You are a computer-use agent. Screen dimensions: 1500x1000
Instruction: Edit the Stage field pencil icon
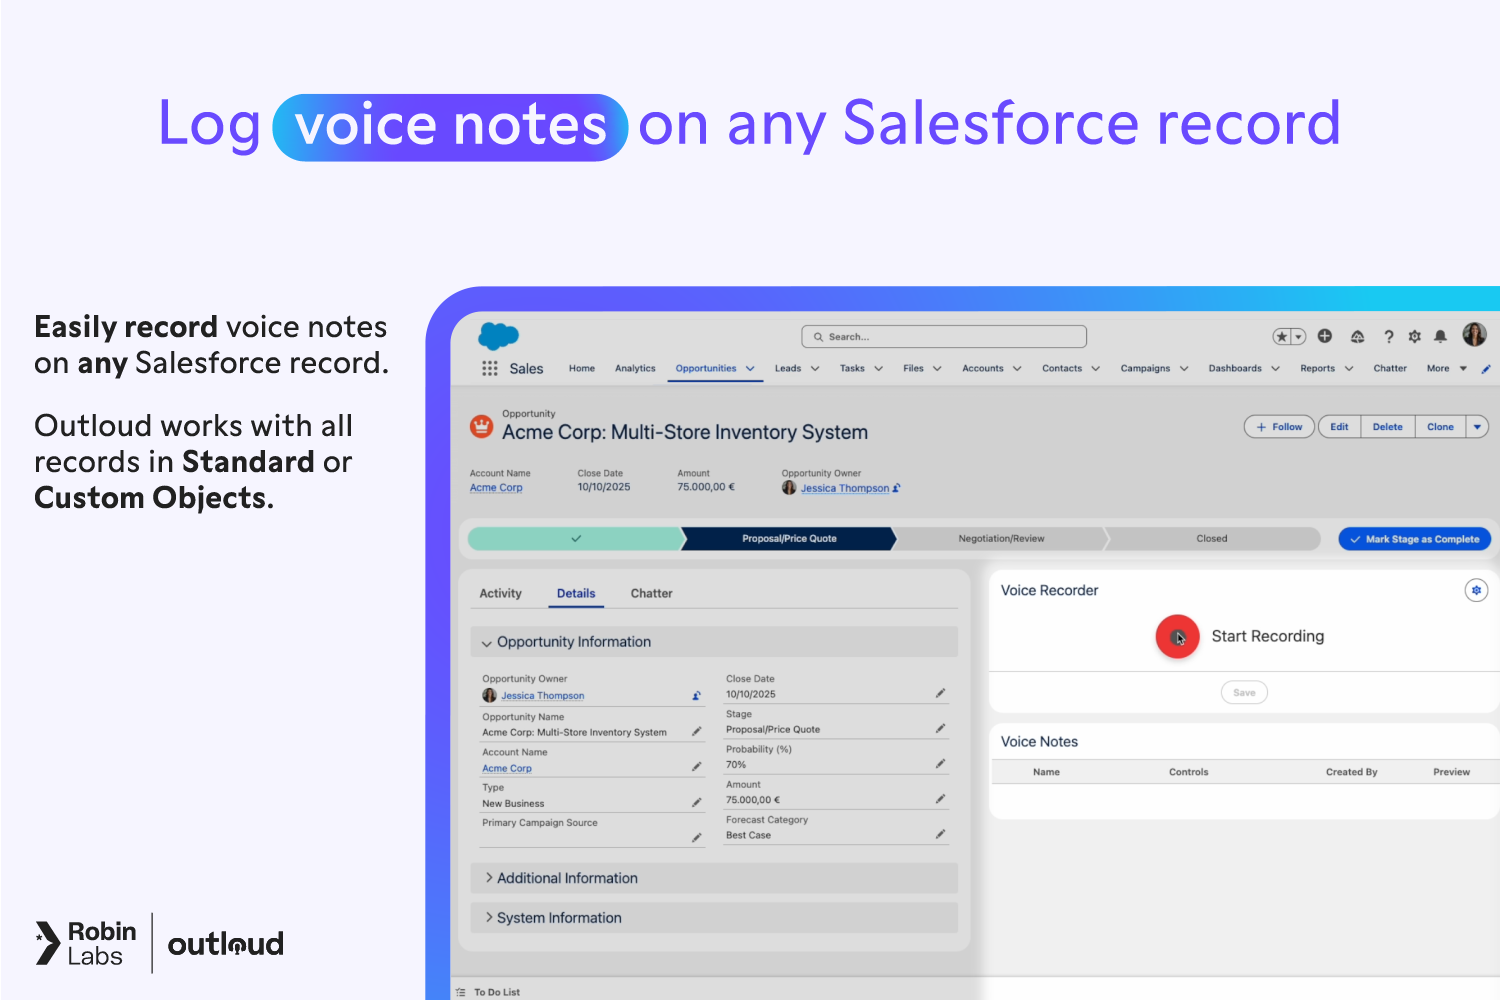pos(940,729)
